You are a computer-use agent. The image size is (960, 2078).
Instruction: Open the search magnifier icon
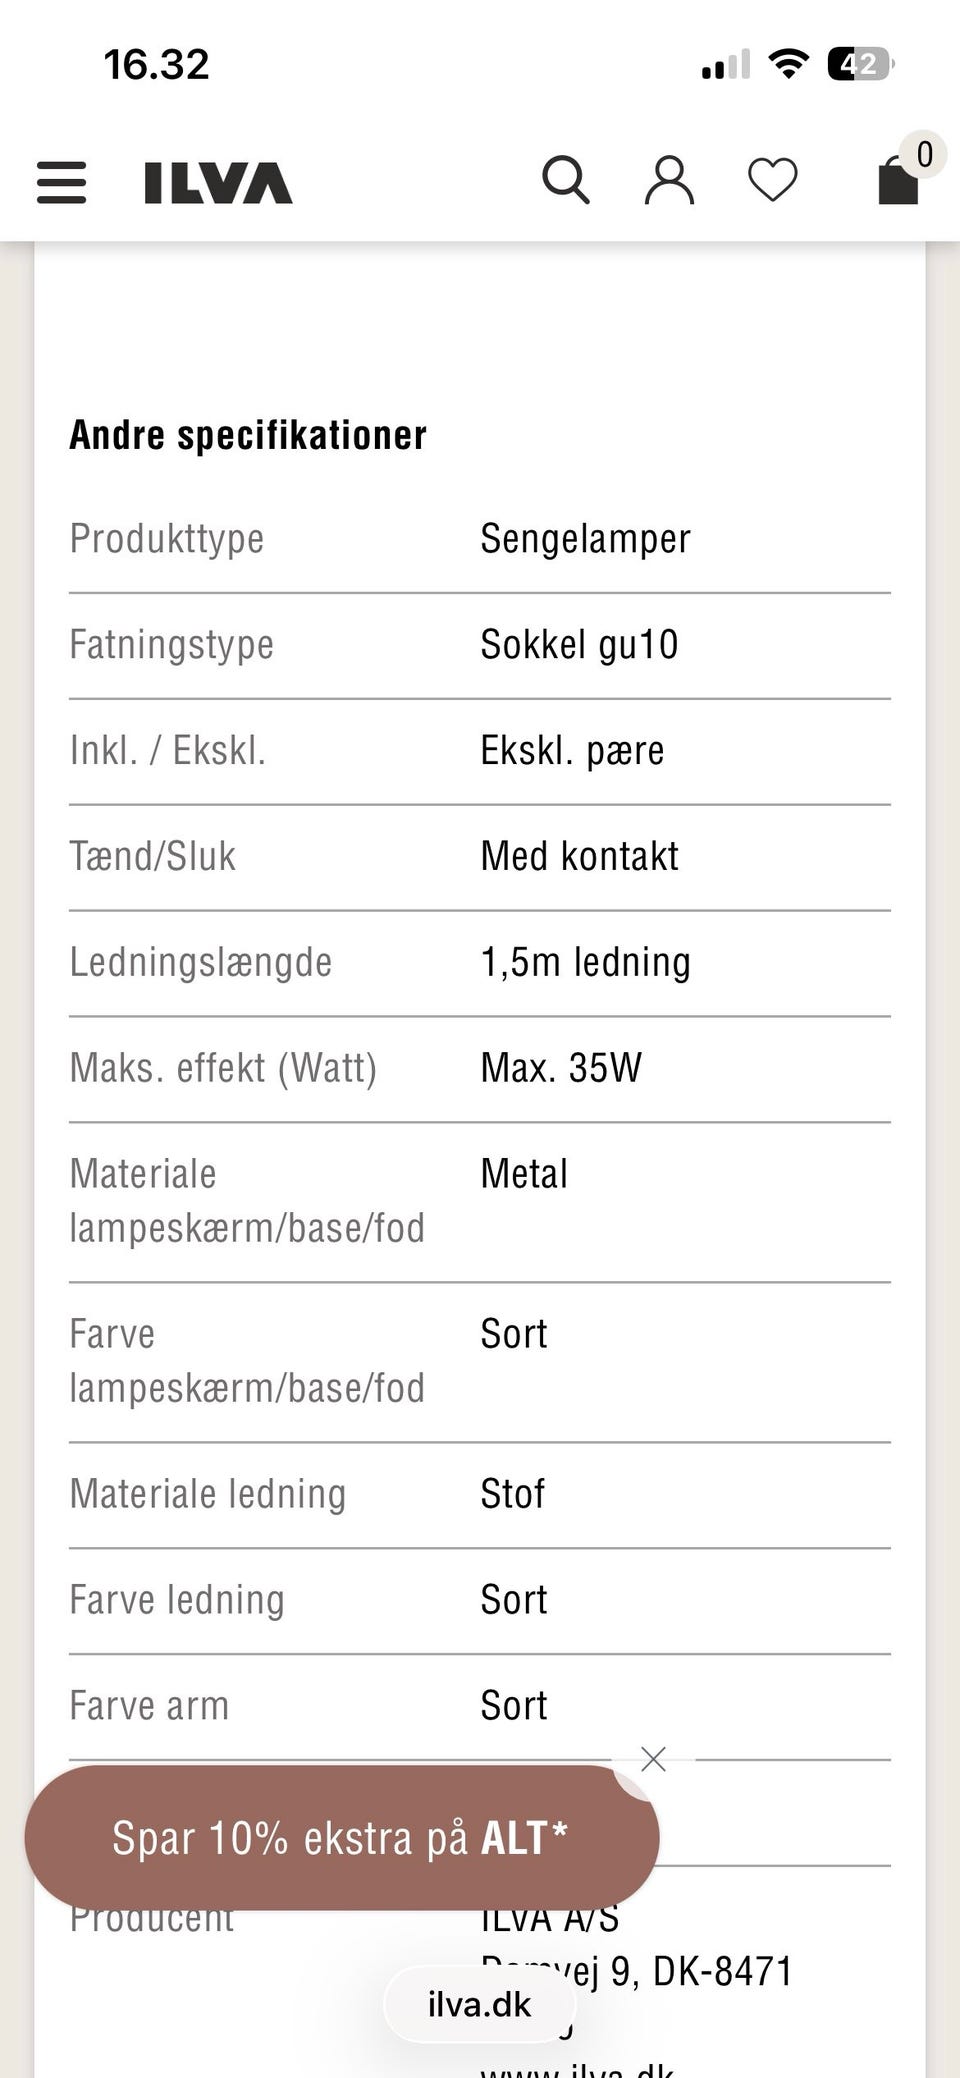566,181
